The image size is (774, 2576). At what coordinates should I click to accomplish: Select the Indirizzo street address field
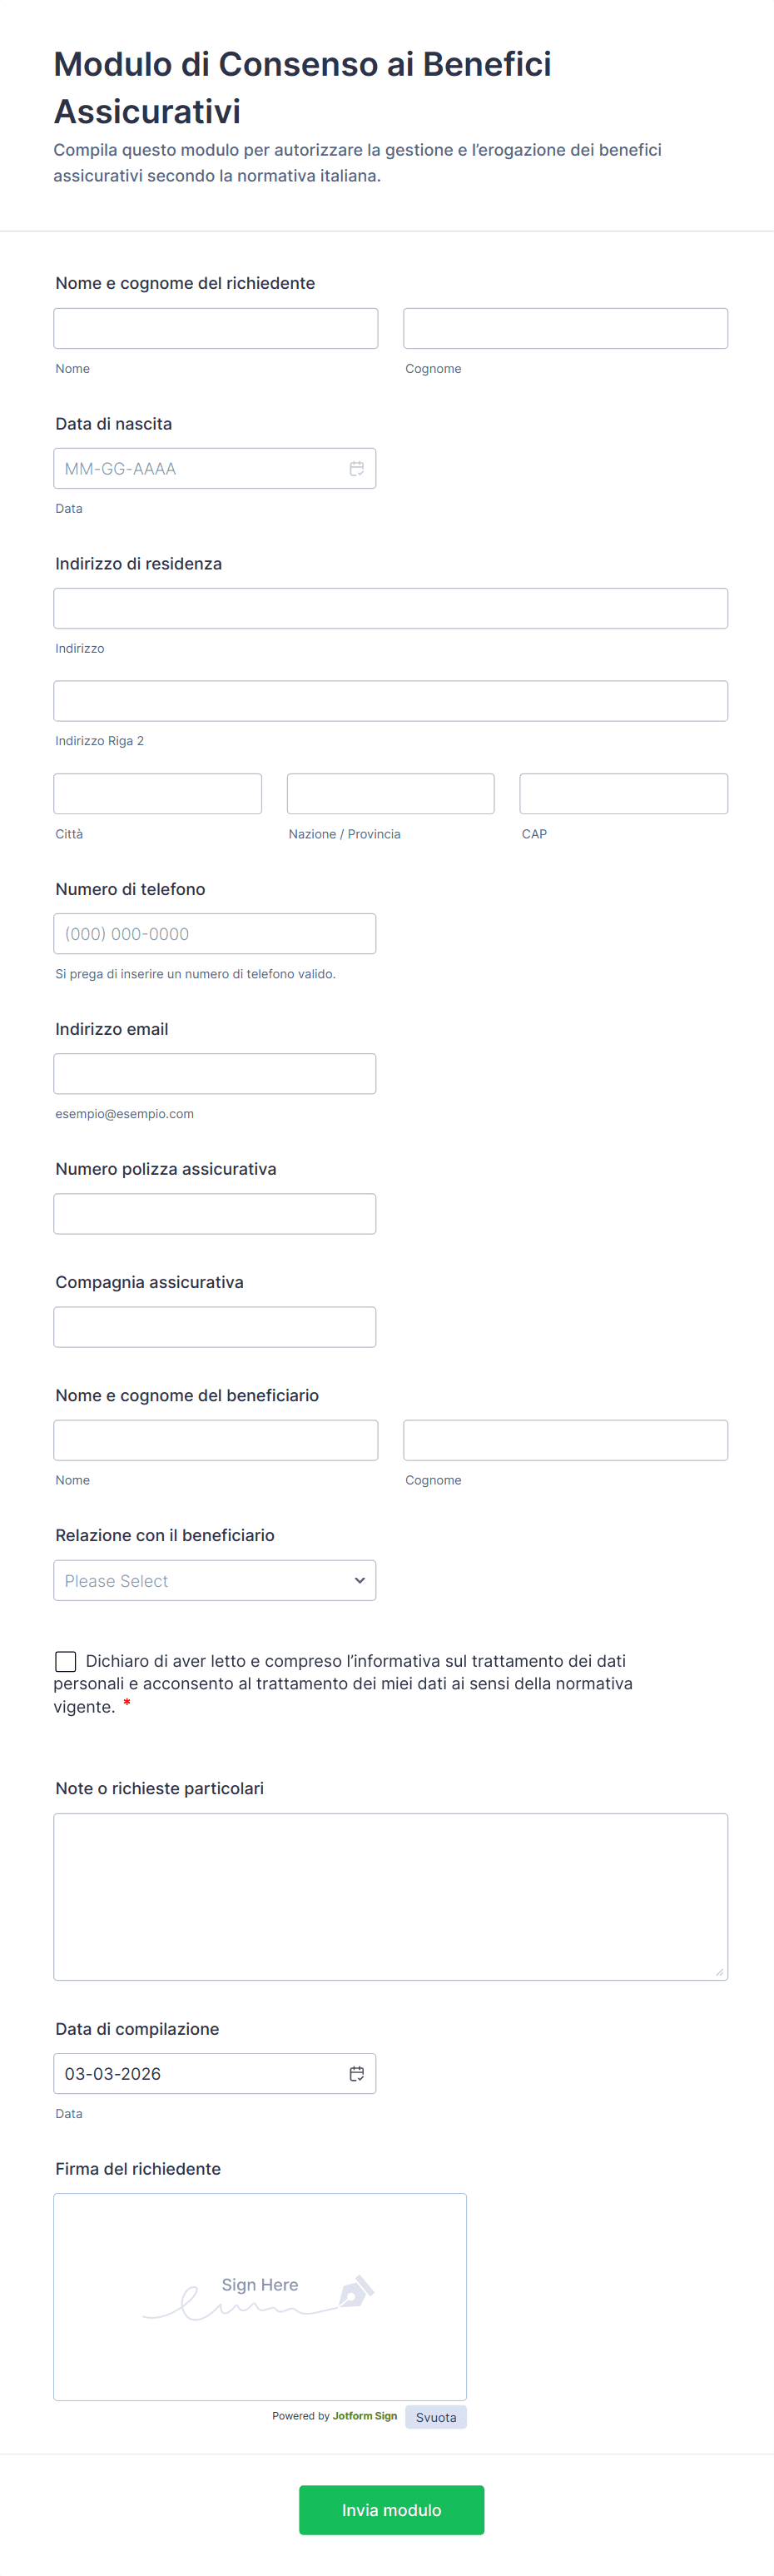click(390, 609)
